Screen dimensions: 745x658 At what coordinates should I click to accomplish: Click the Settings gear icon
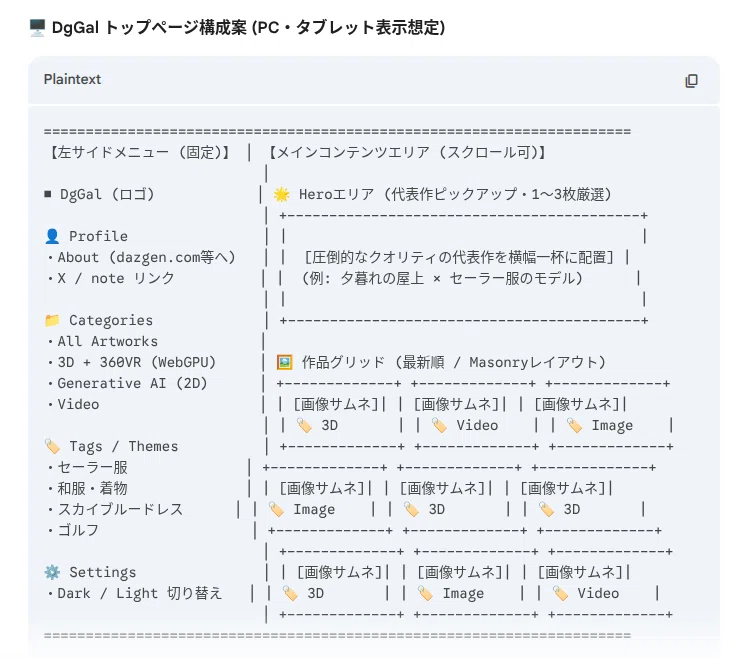tap(52, 572)
